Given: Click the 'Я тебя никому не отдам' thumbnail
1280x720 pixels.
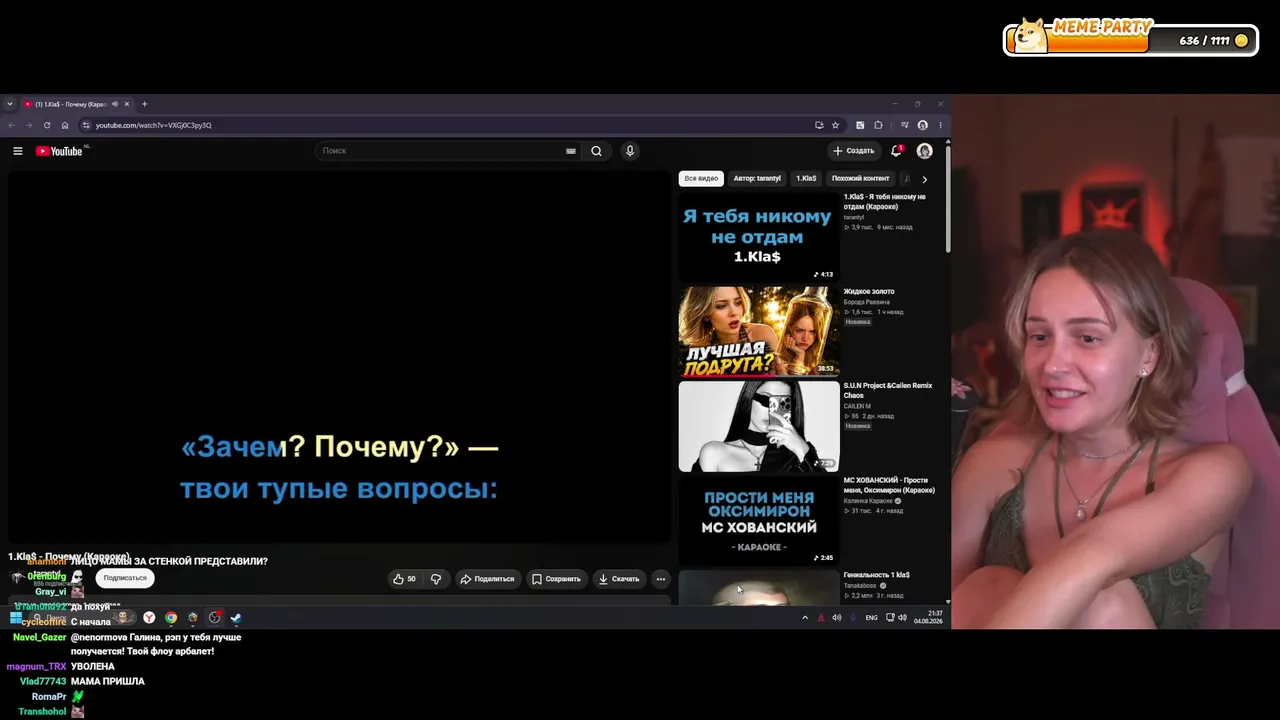Looking at the screenshot, I should click(x=759, y=237).
